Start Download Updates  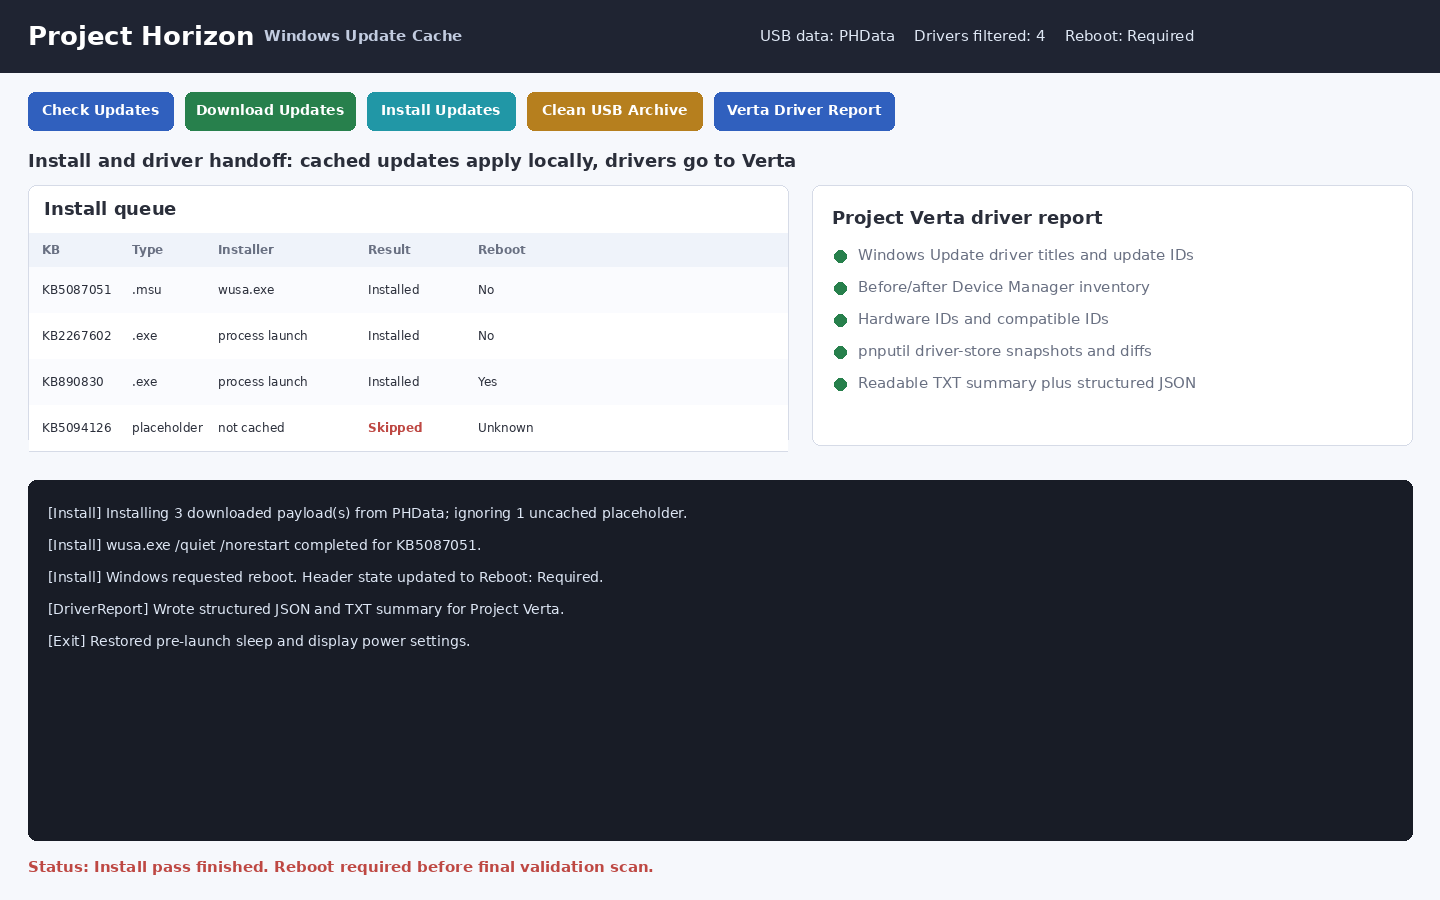270,111
